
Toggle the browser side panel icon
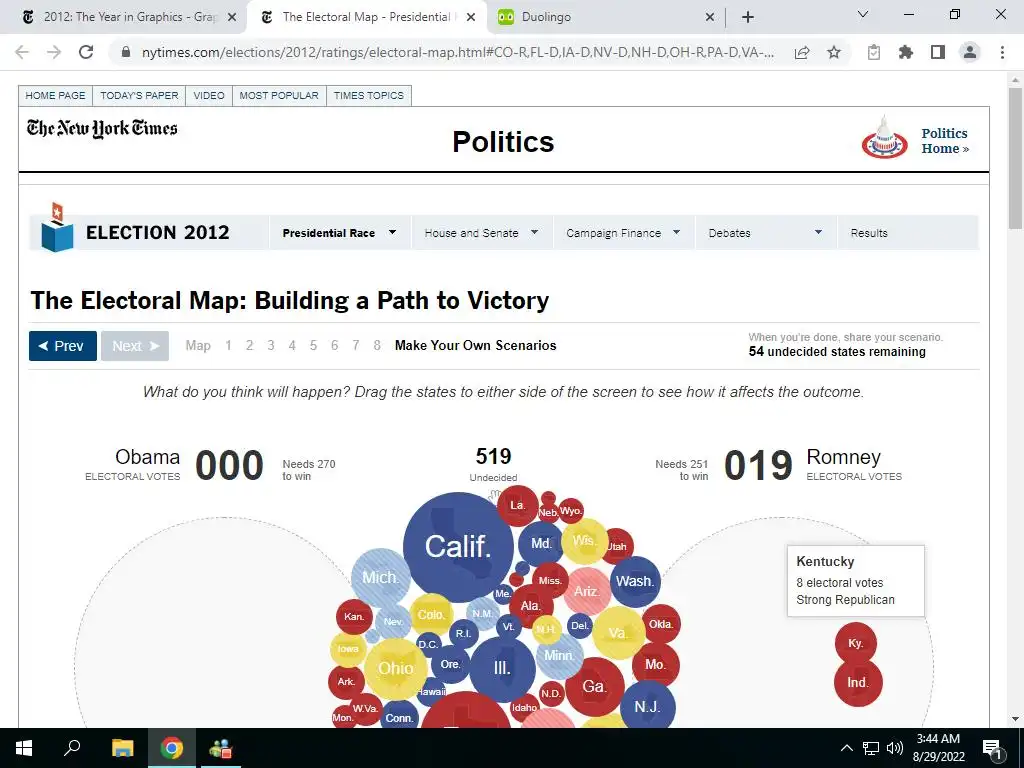(938, 52)
